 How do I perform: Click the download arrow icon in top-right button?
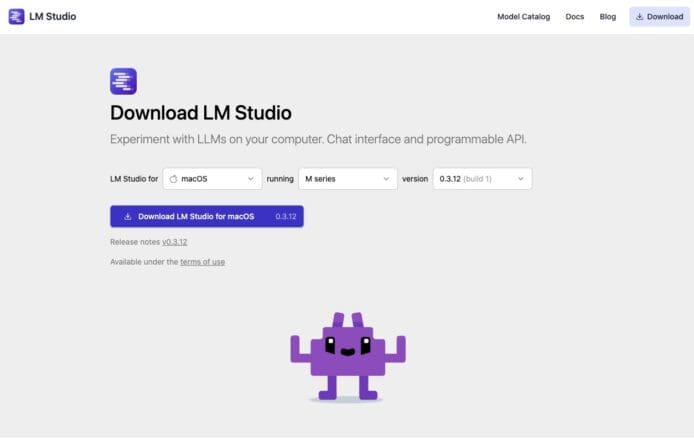pos(640,16)
